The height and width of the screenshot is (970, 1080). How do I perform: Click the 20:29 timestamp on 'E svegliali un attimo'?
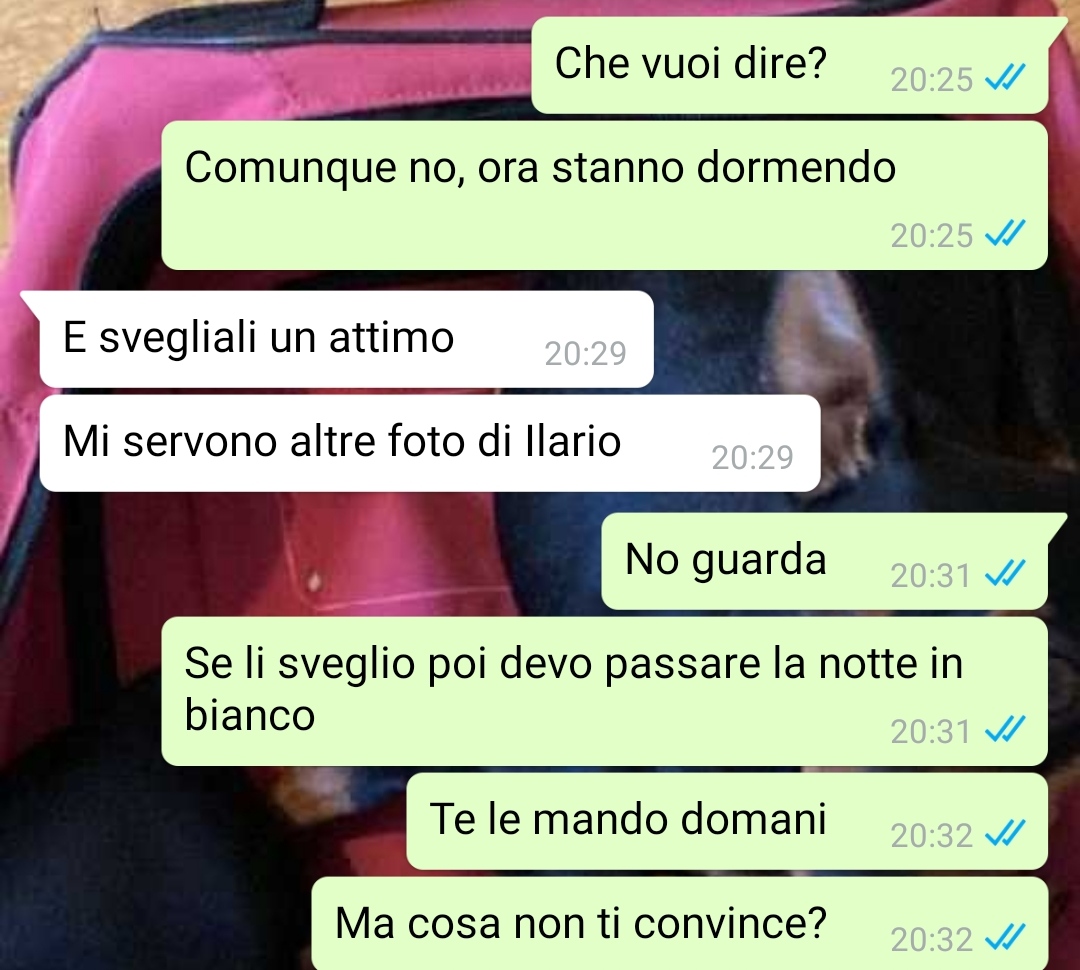click(585, 353)
